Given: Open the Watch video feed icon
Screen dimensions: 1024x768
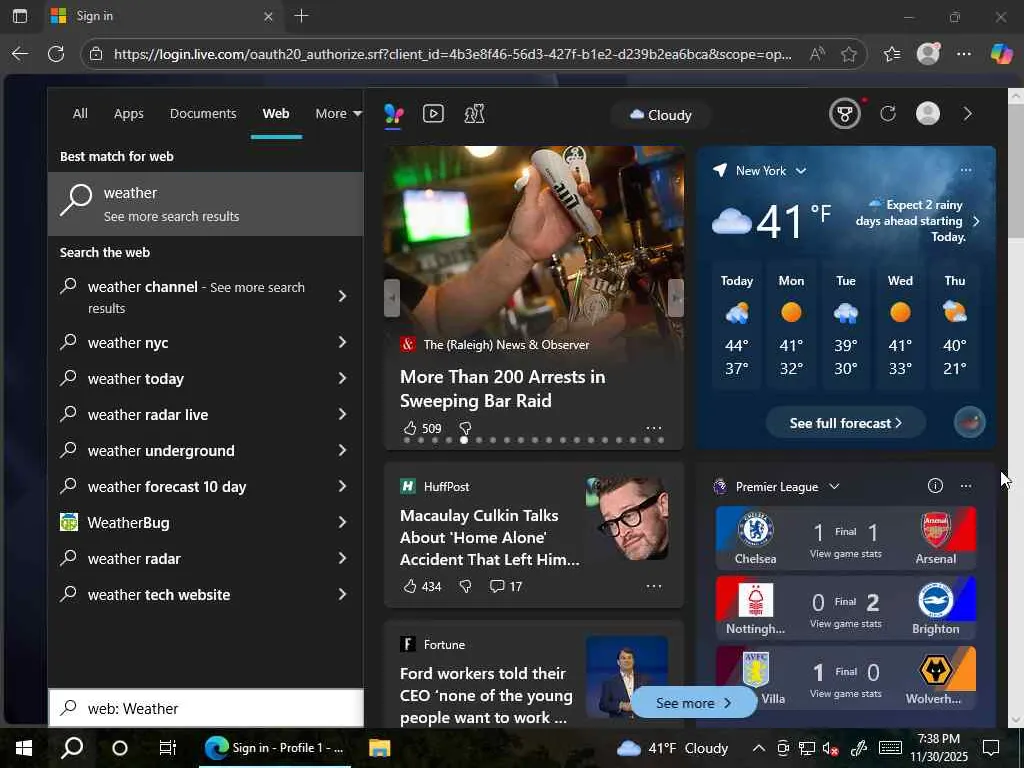Looking at the screenshot, I should coord(433,114).
